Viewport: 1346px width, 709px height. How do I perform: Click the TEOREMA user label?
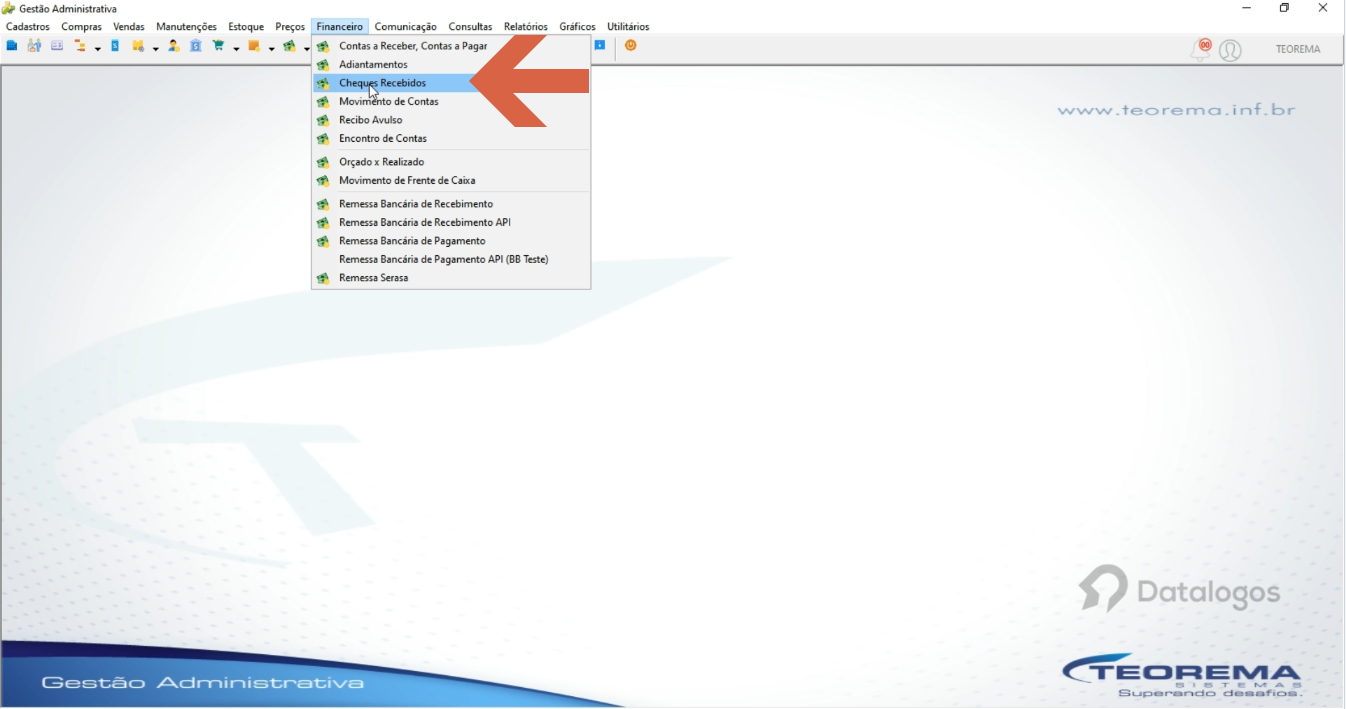coord(1298,49)
